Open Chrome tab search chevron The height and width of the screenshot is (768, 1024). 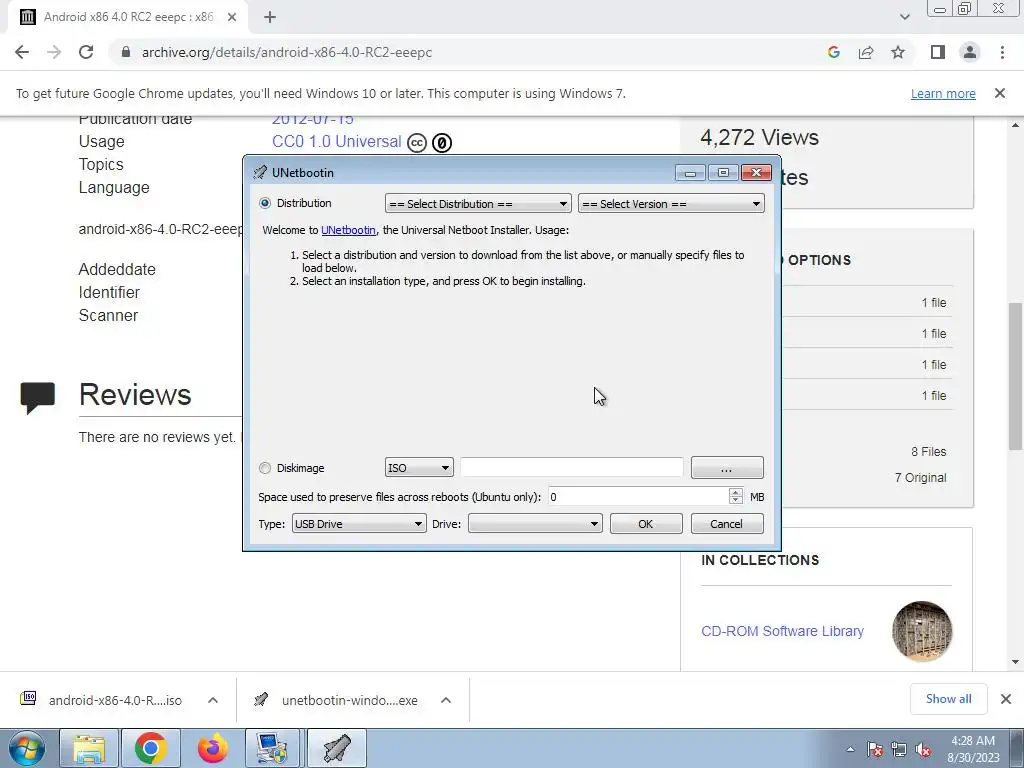click(904, 17)
